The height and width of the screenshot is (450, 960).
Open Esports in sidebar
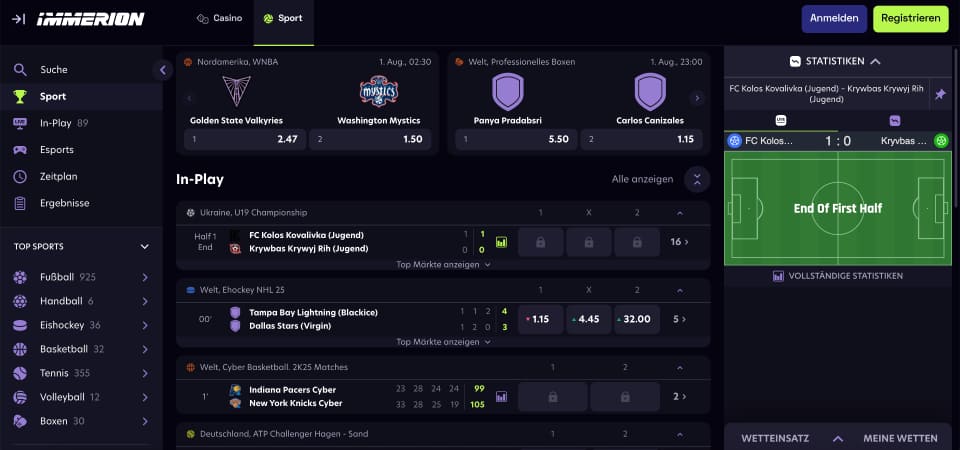point(81,149)
